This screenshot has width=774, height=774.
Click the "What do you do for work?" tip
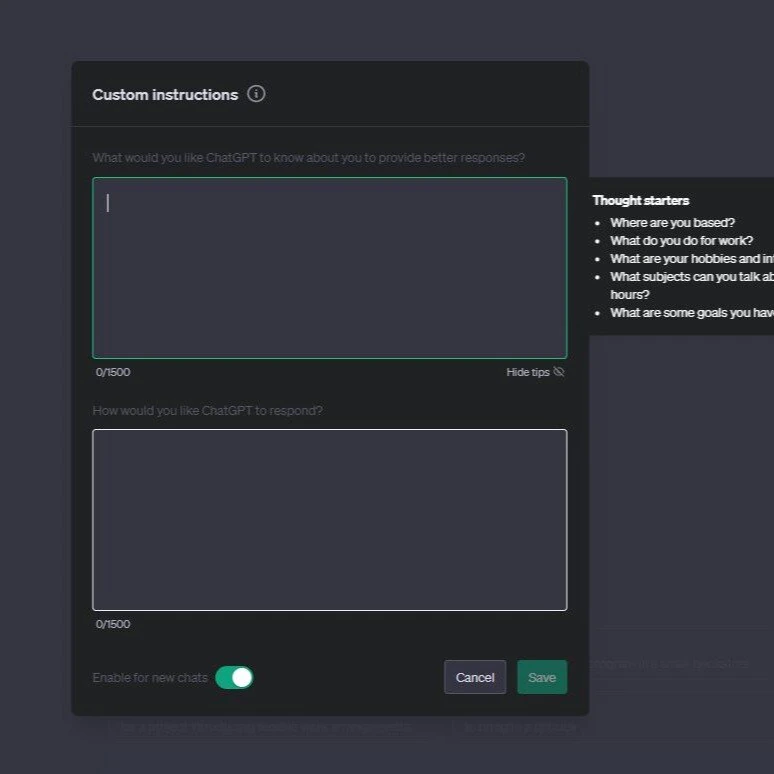pyautogui.click(x=681, y=241)
